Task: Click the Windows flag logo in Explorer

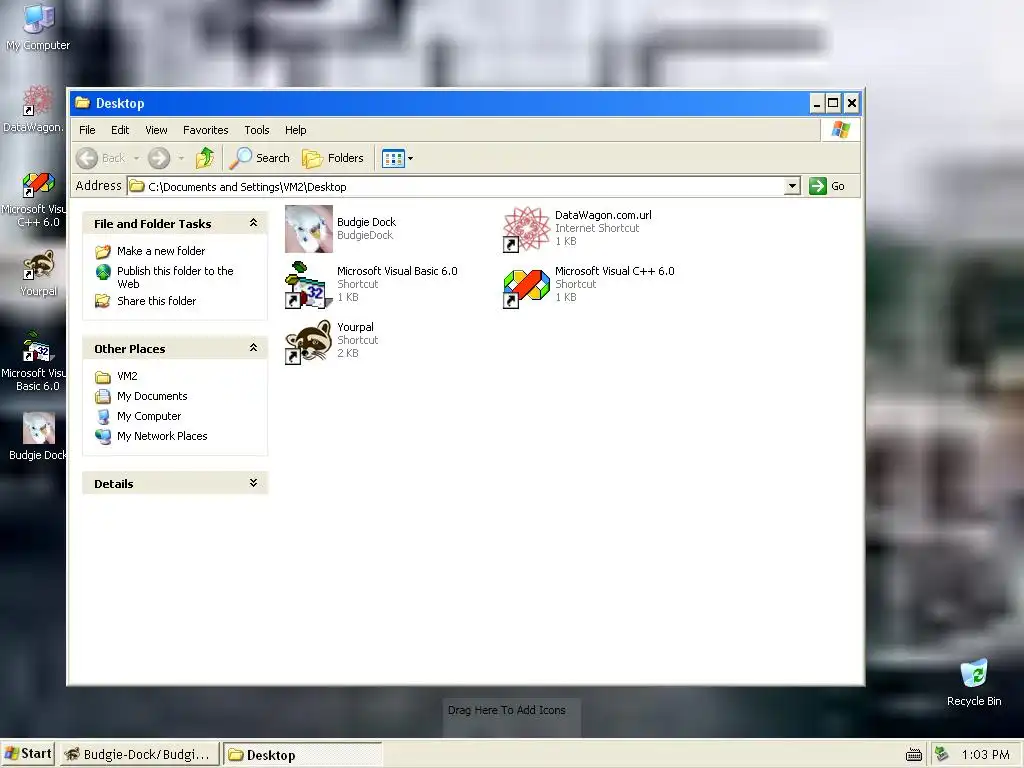Action: click(840, 130)
